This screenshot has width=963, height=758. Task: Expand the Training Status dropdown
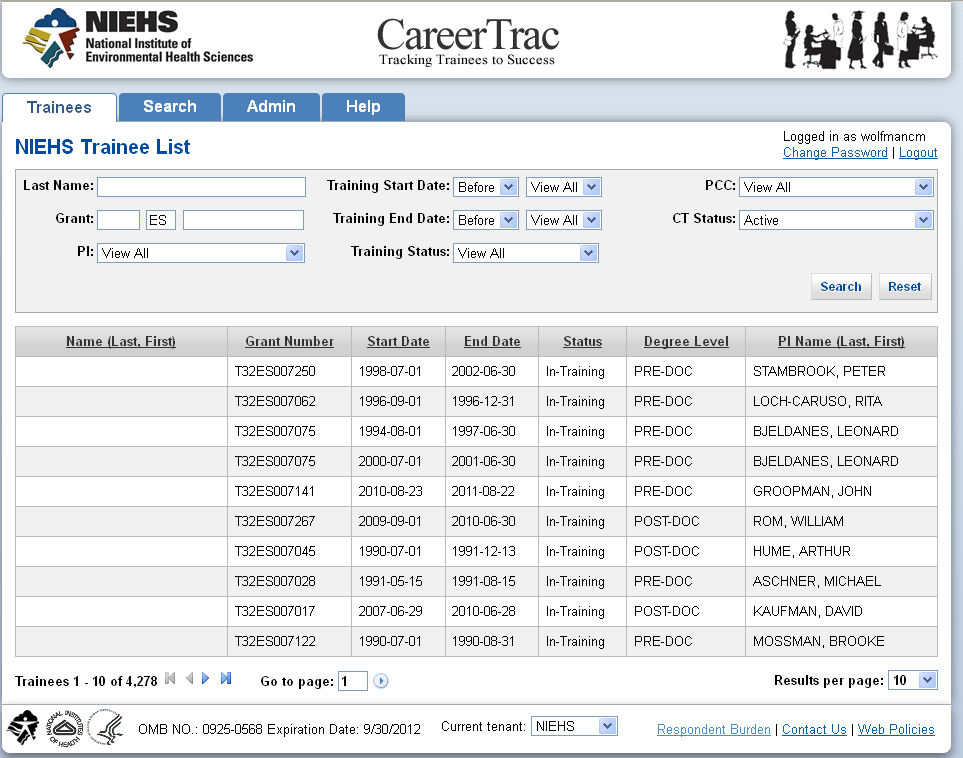526,253
